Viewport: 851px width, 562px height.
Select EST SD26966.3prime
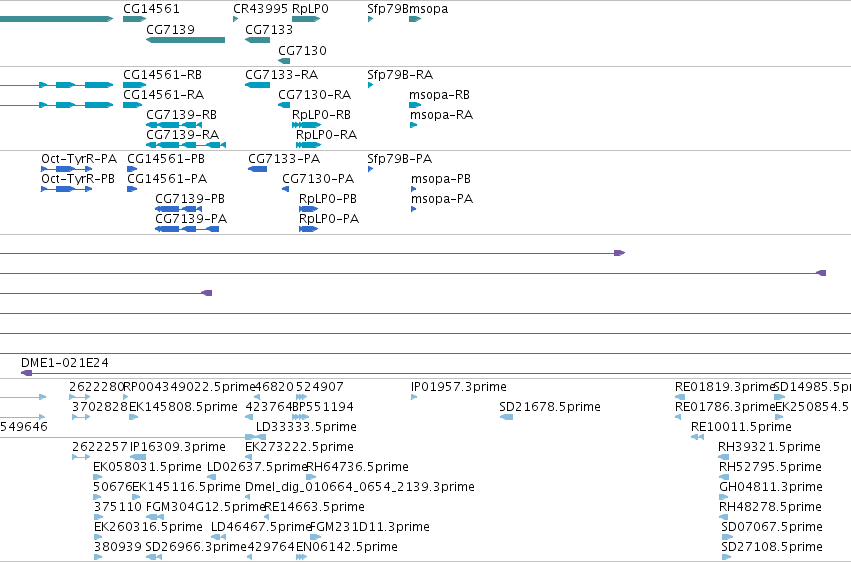click(154, 557)
